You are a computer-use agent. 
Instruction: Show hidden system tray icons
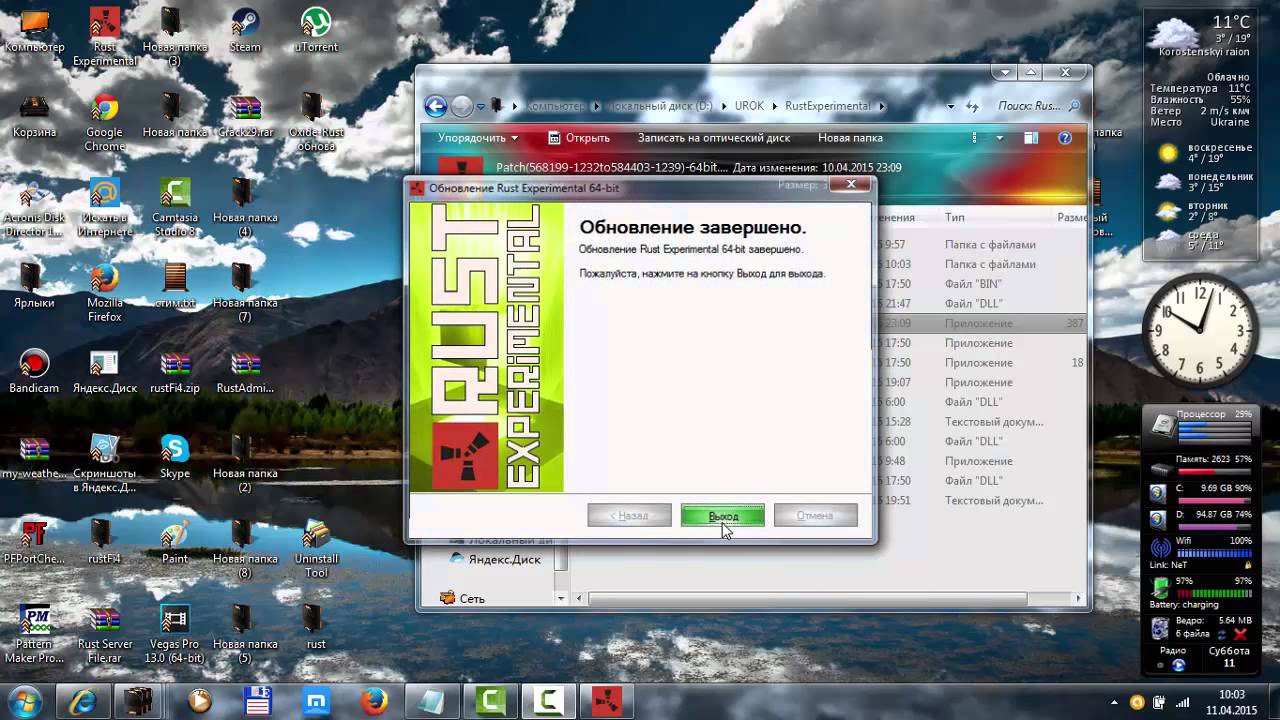tap(1115, 702)
